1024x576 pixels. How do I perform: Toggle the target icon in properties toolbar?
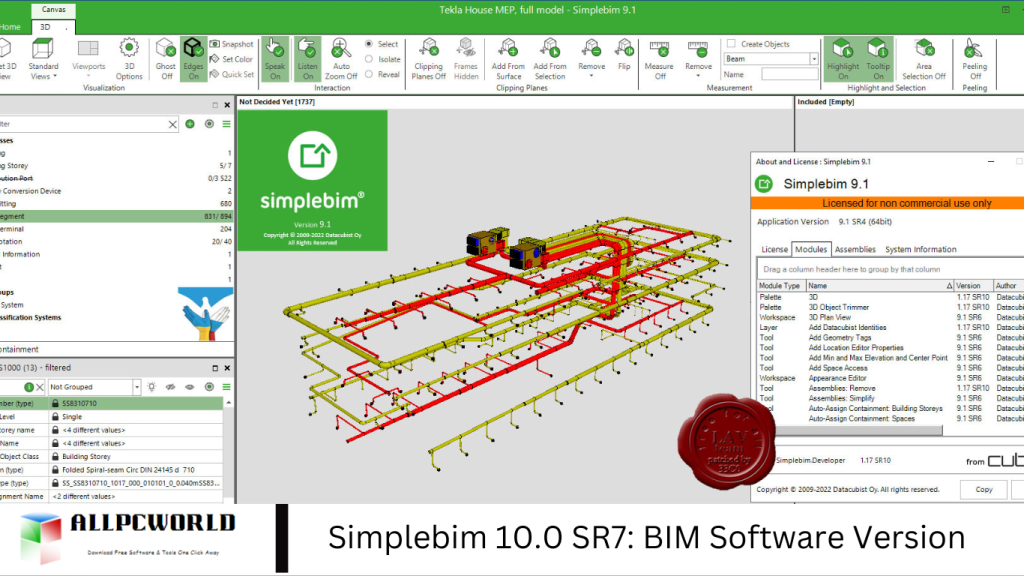209,387
